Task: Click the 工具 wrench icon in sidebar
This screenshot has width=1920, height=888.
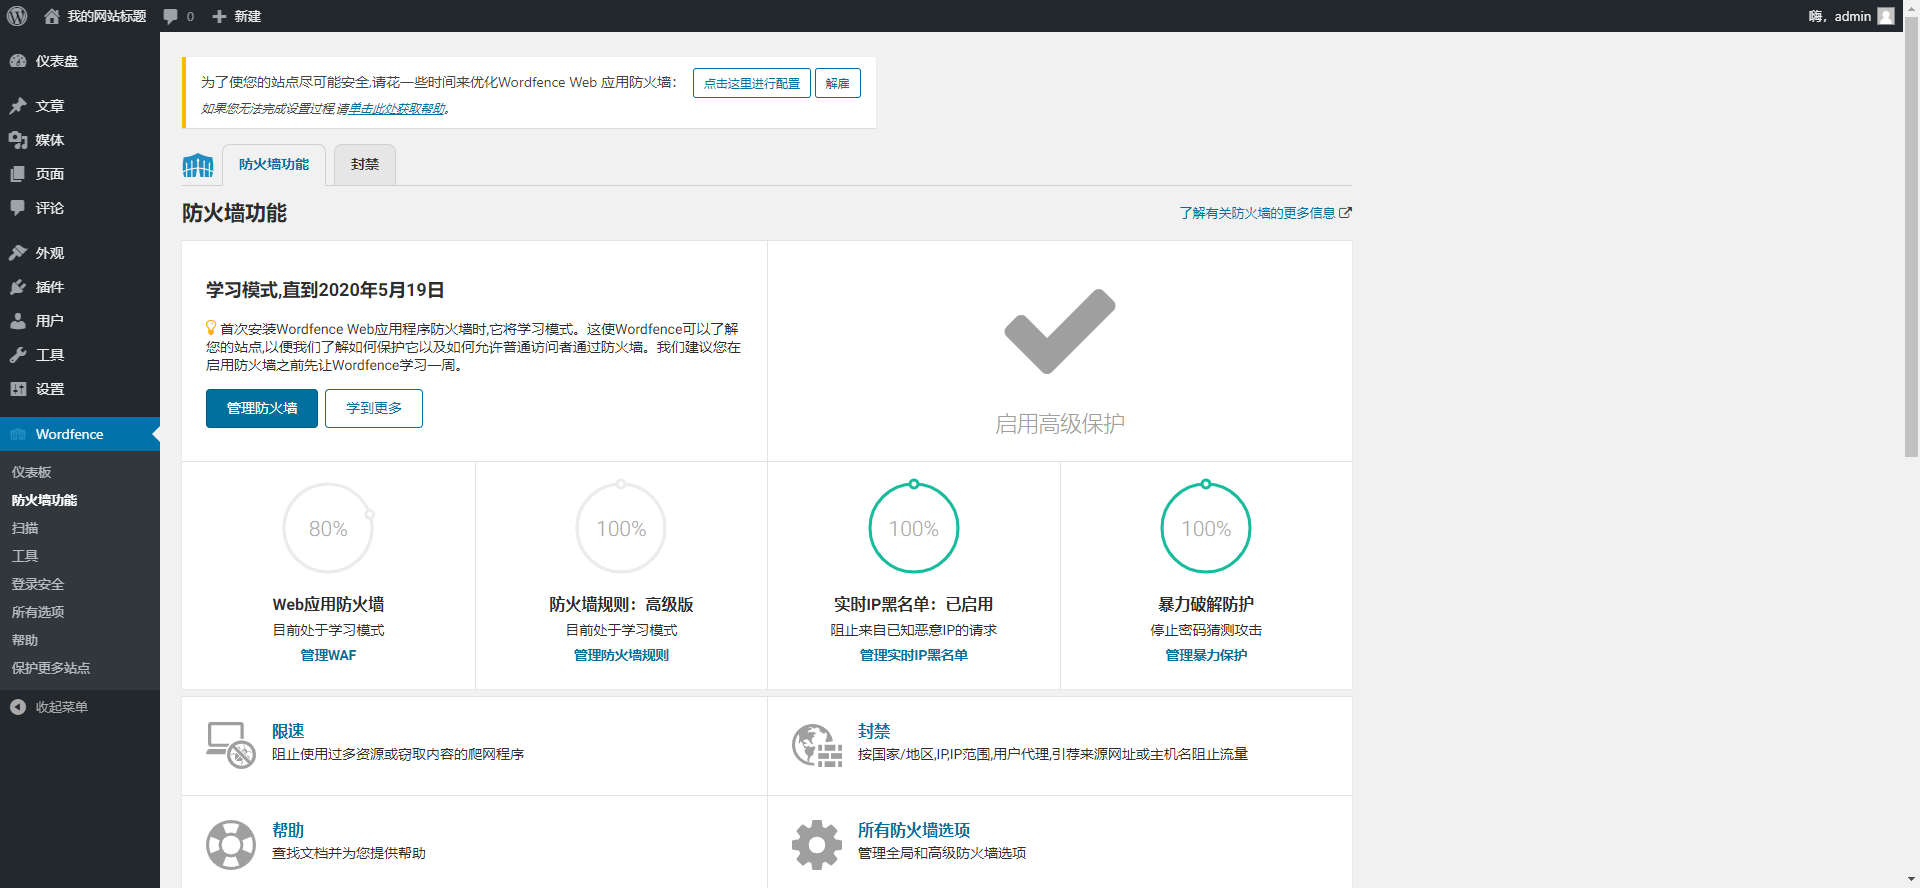Action: (18, 355)
